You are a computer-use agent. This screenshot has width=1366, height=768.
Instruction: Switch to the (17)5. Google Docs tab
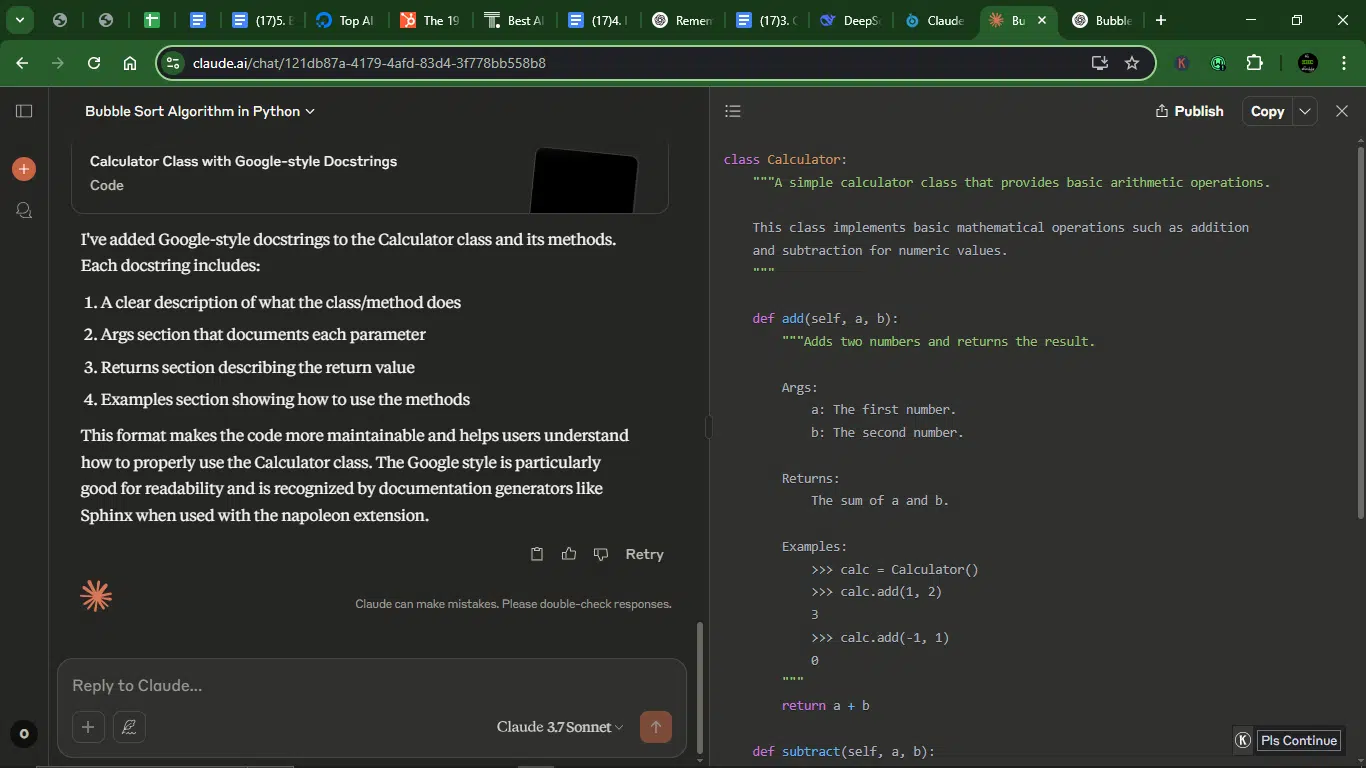(x=260, y=20)
